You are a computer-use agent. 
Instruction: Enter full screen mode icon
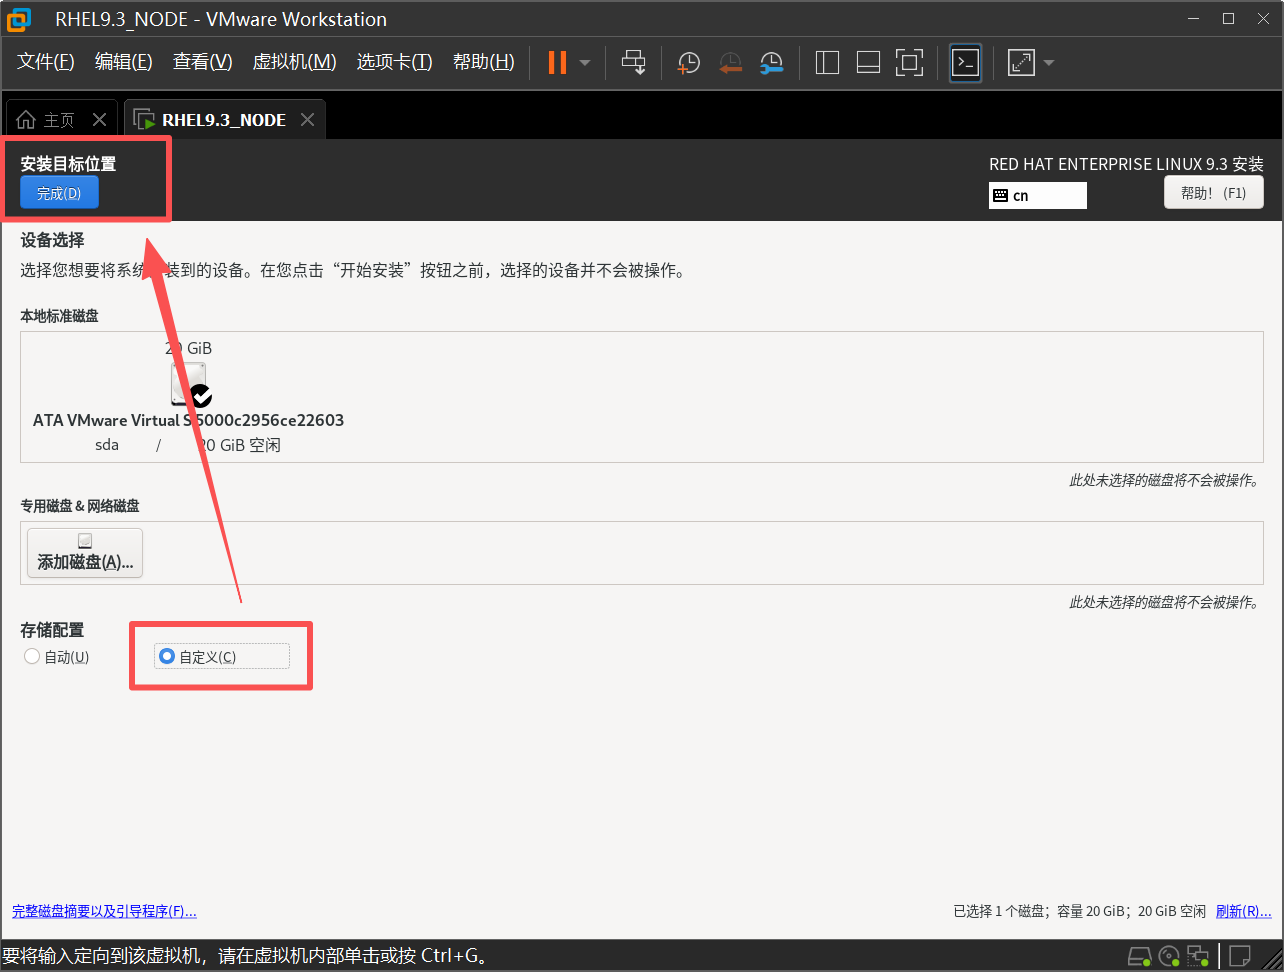coord(909,62)
